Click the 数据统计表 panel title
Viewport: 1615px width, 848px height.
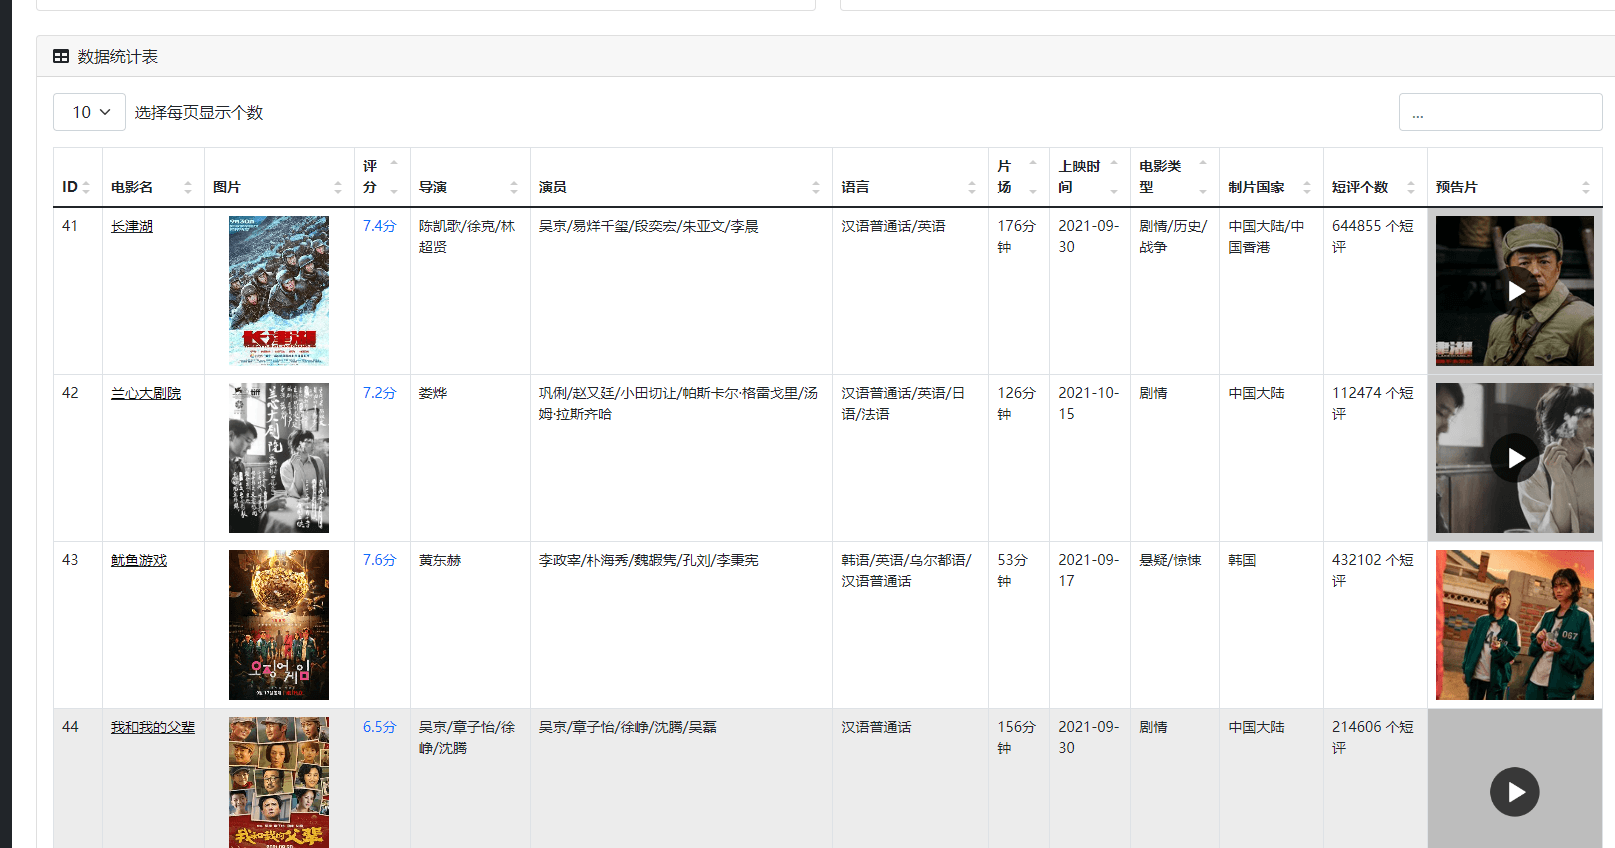tap(118, 57)
